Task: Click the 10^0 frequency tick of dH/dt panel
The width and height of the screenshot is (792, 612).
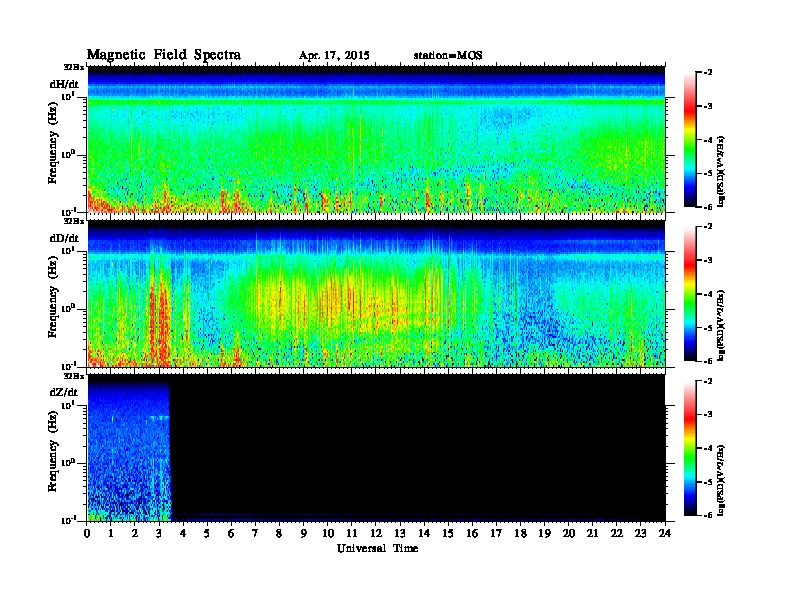Action: [x=68, y=154]
